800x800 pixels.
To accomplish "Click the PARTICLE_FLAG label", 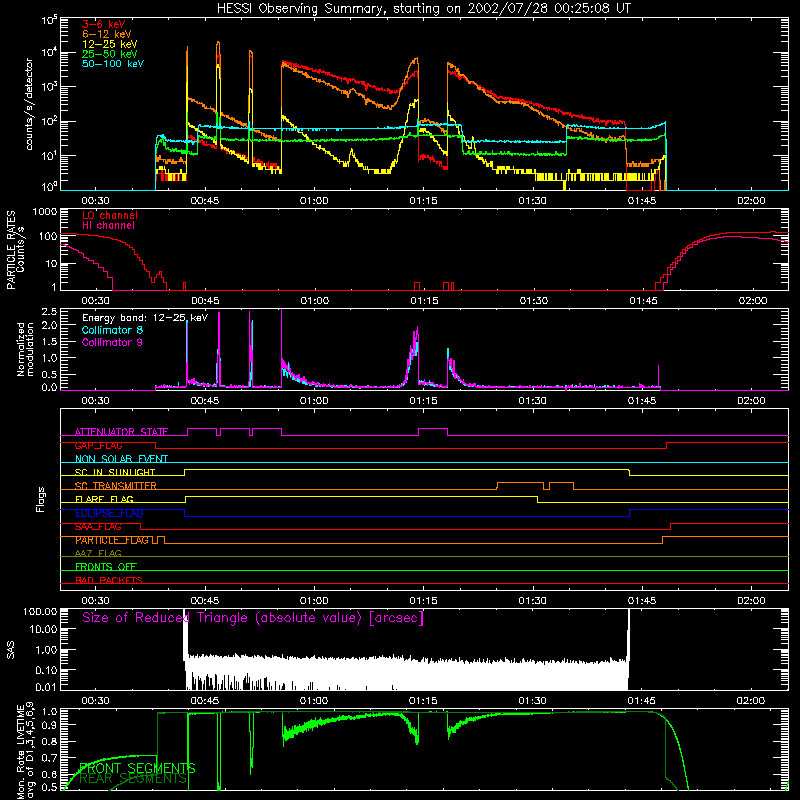I will click(112, 540).
